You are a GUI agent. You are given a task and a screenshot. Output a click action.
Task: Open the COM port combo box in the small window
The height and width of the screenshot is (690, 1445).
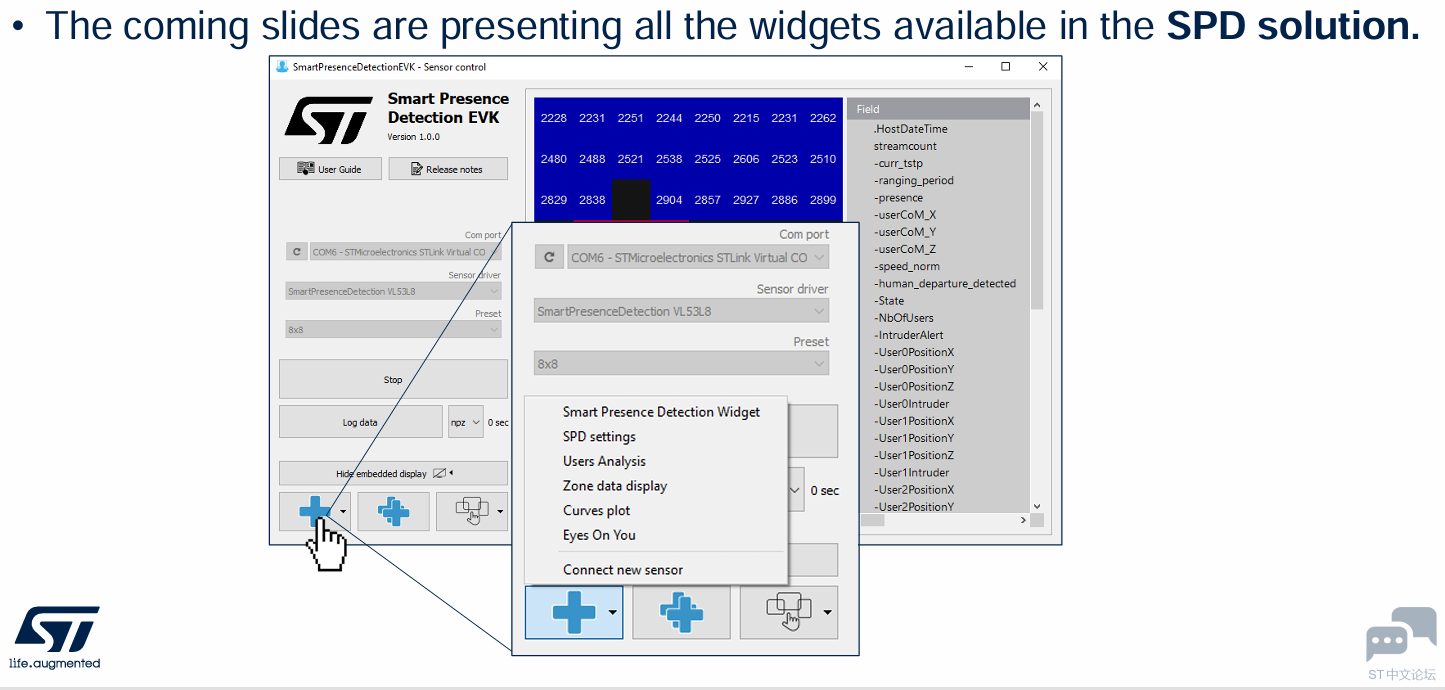coord(406,252)
